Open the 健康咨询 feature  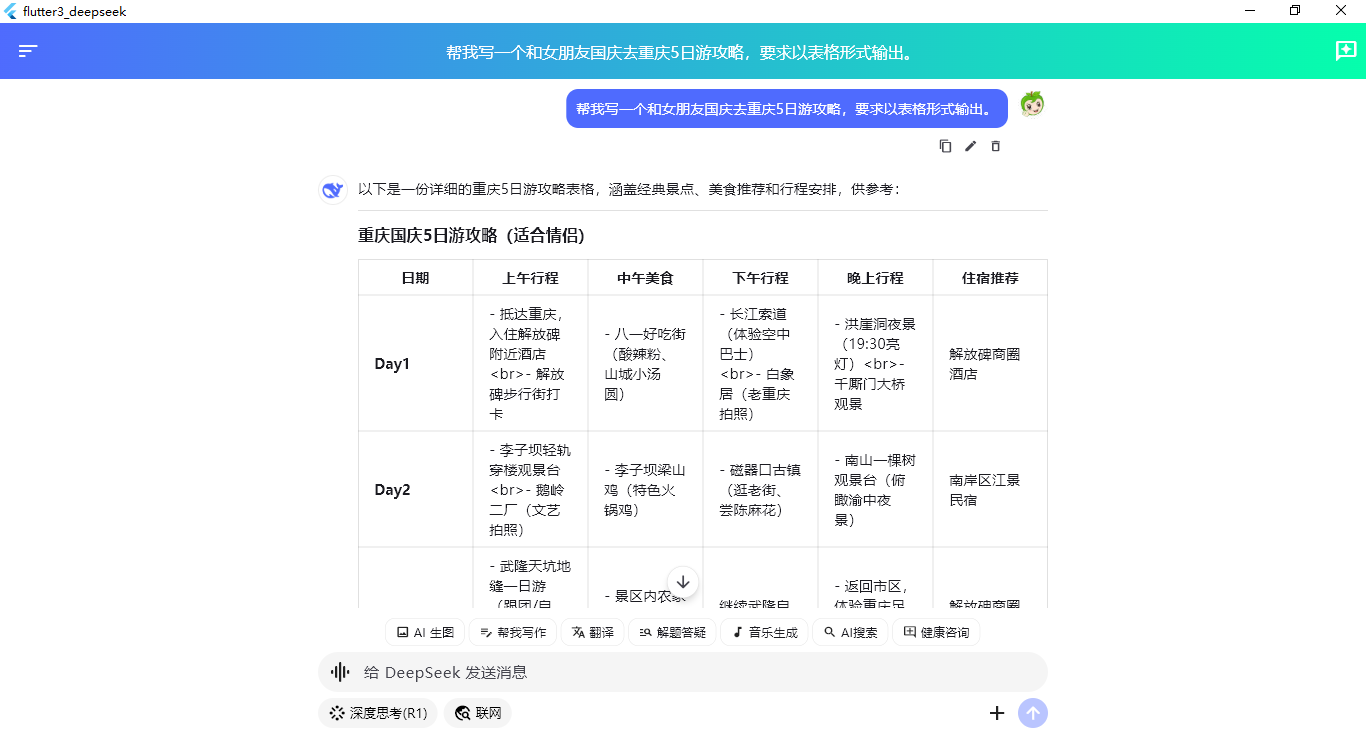936,631
